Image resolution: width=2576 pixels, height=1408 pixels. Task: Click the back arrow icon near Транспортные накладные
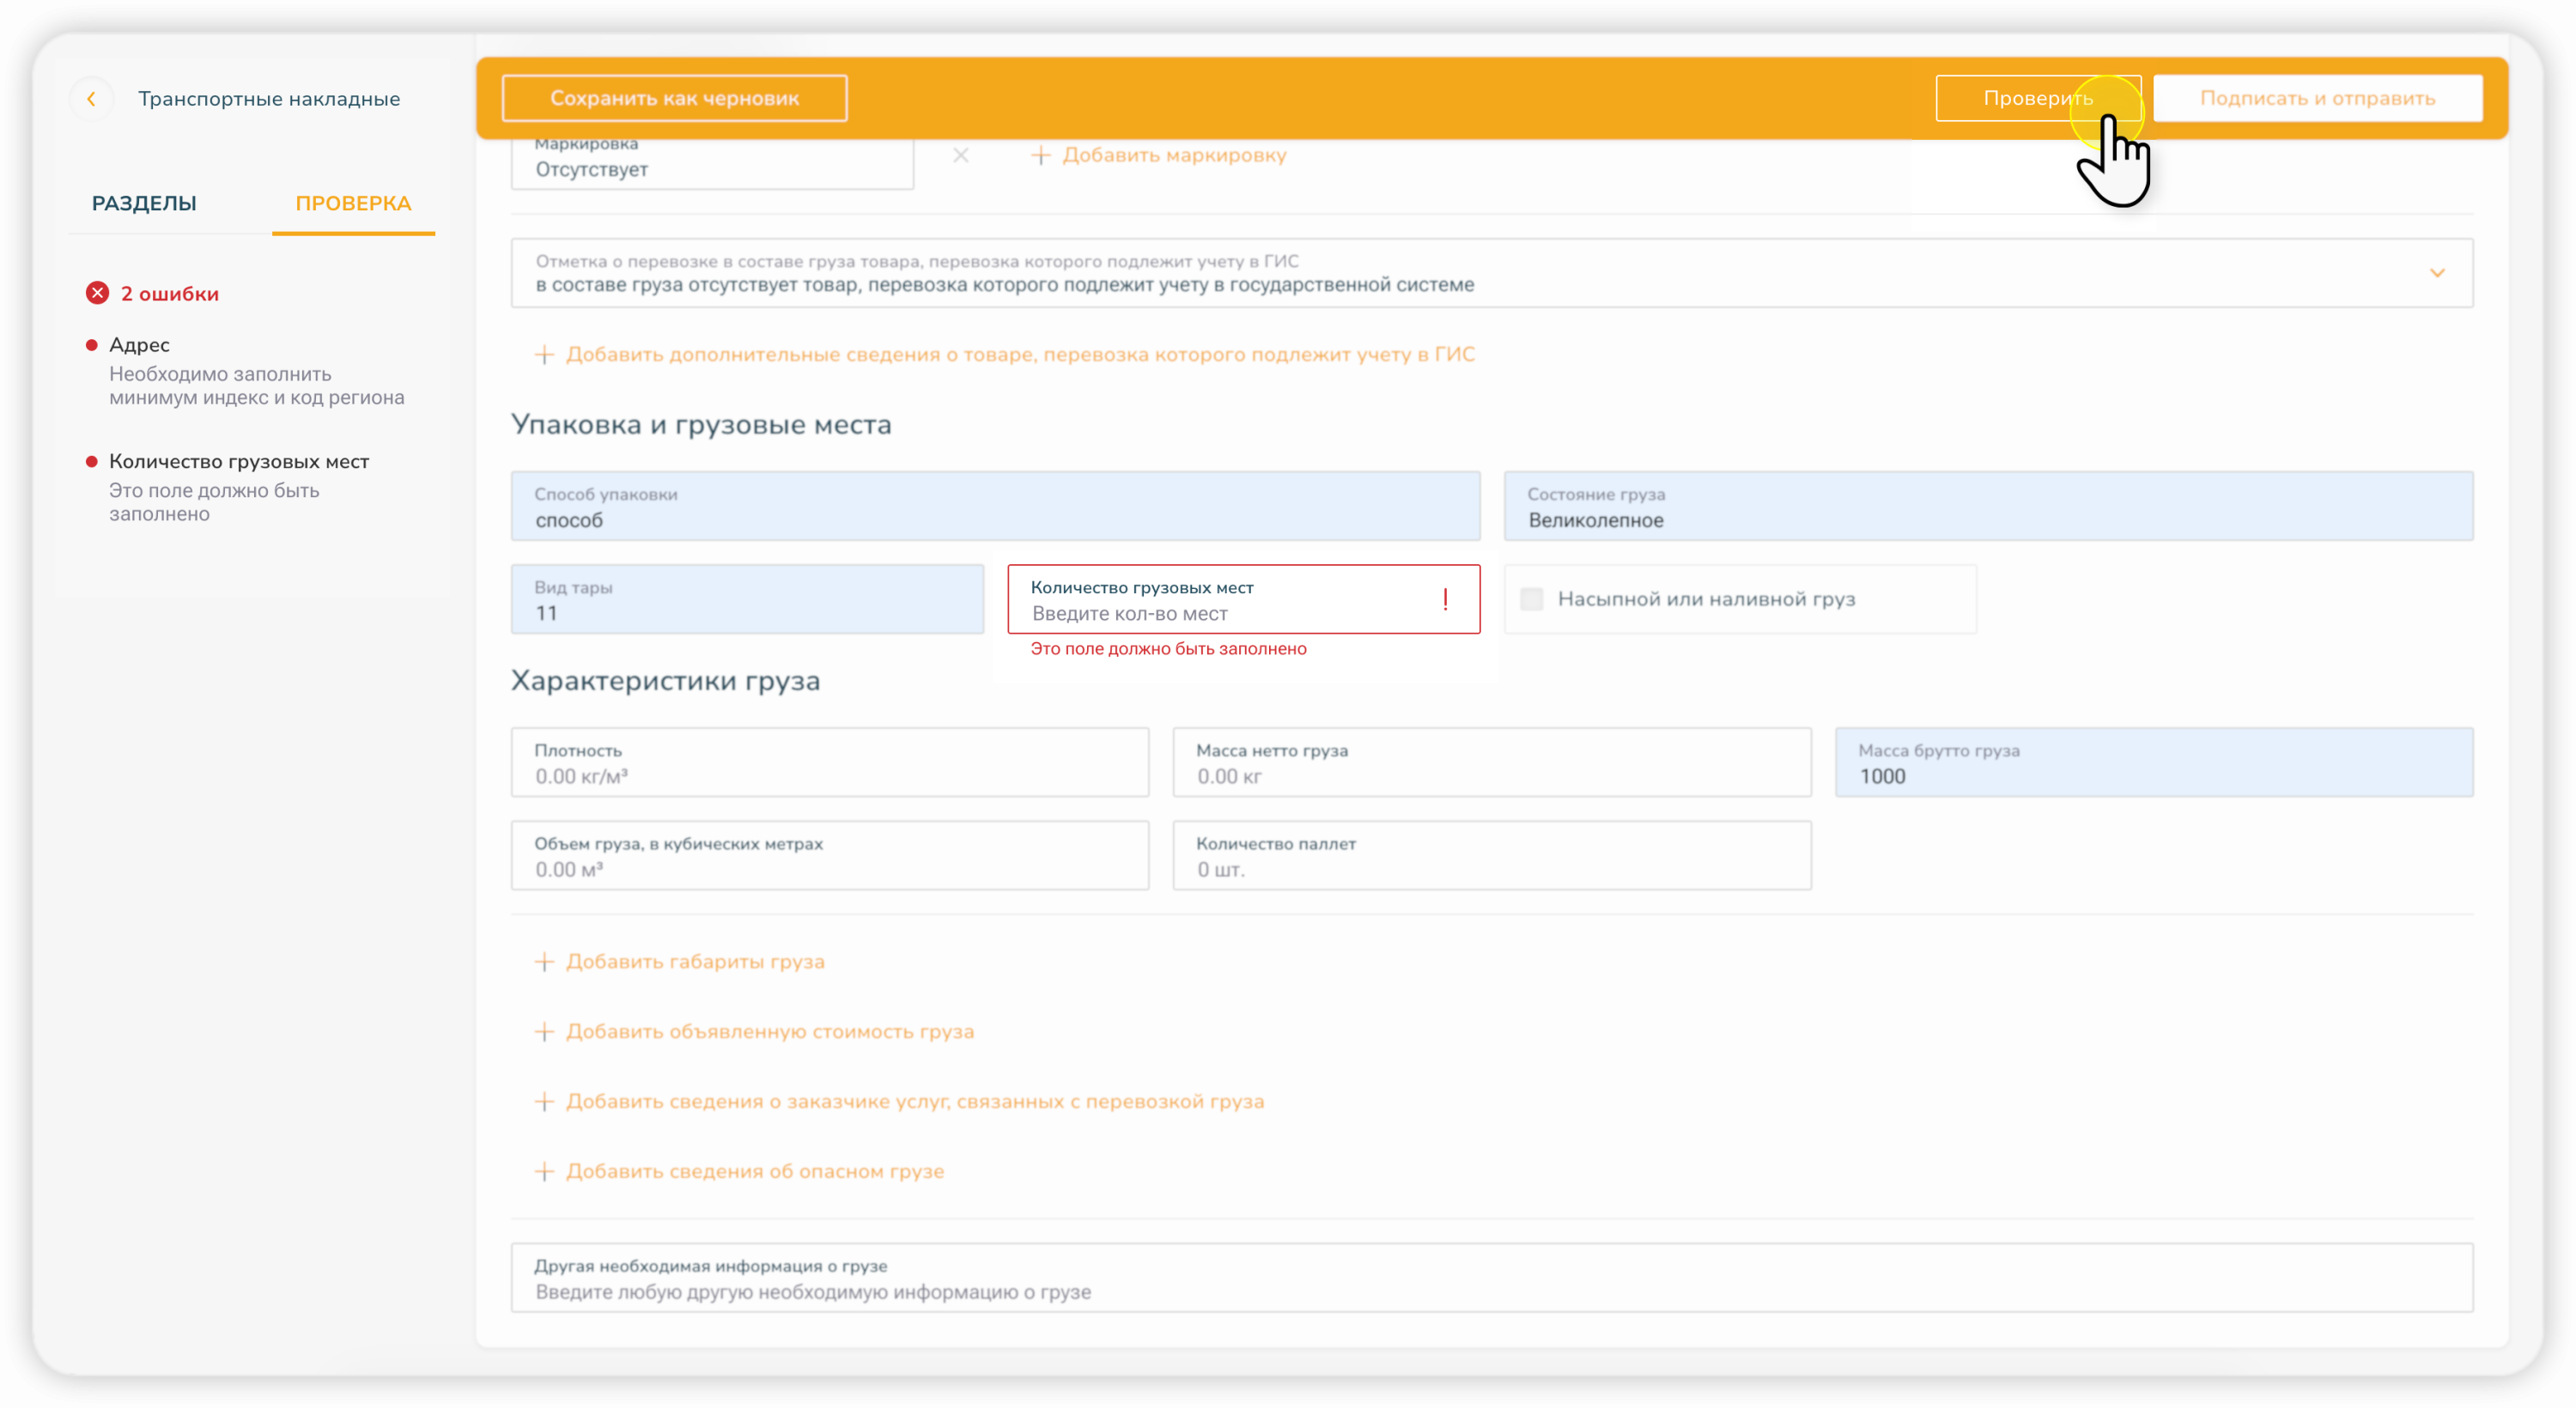[91, 99]
